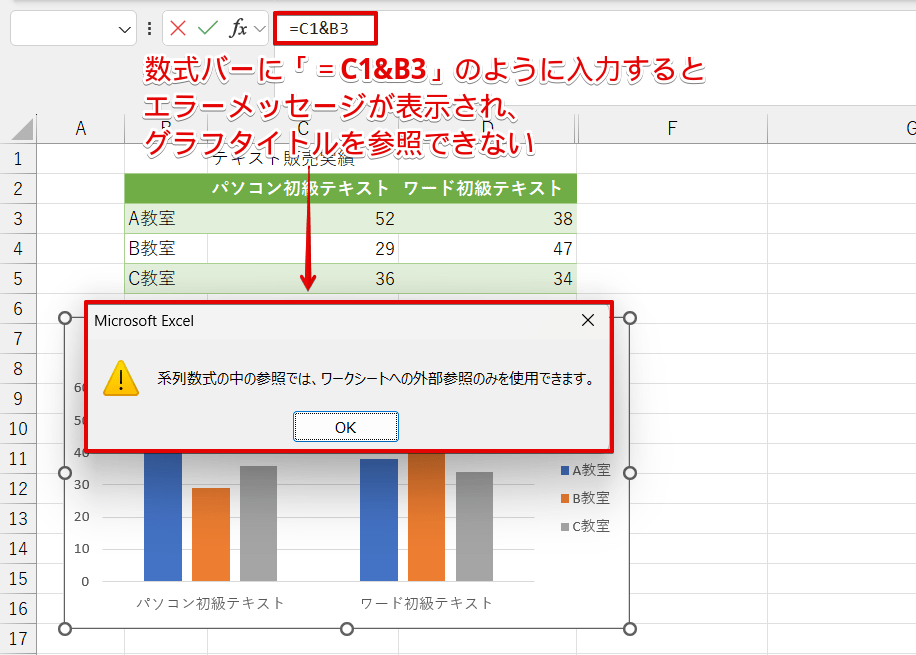Select the row 15 header
The image size is (916, 655).
pyautogui.click(x=19, y=579)
